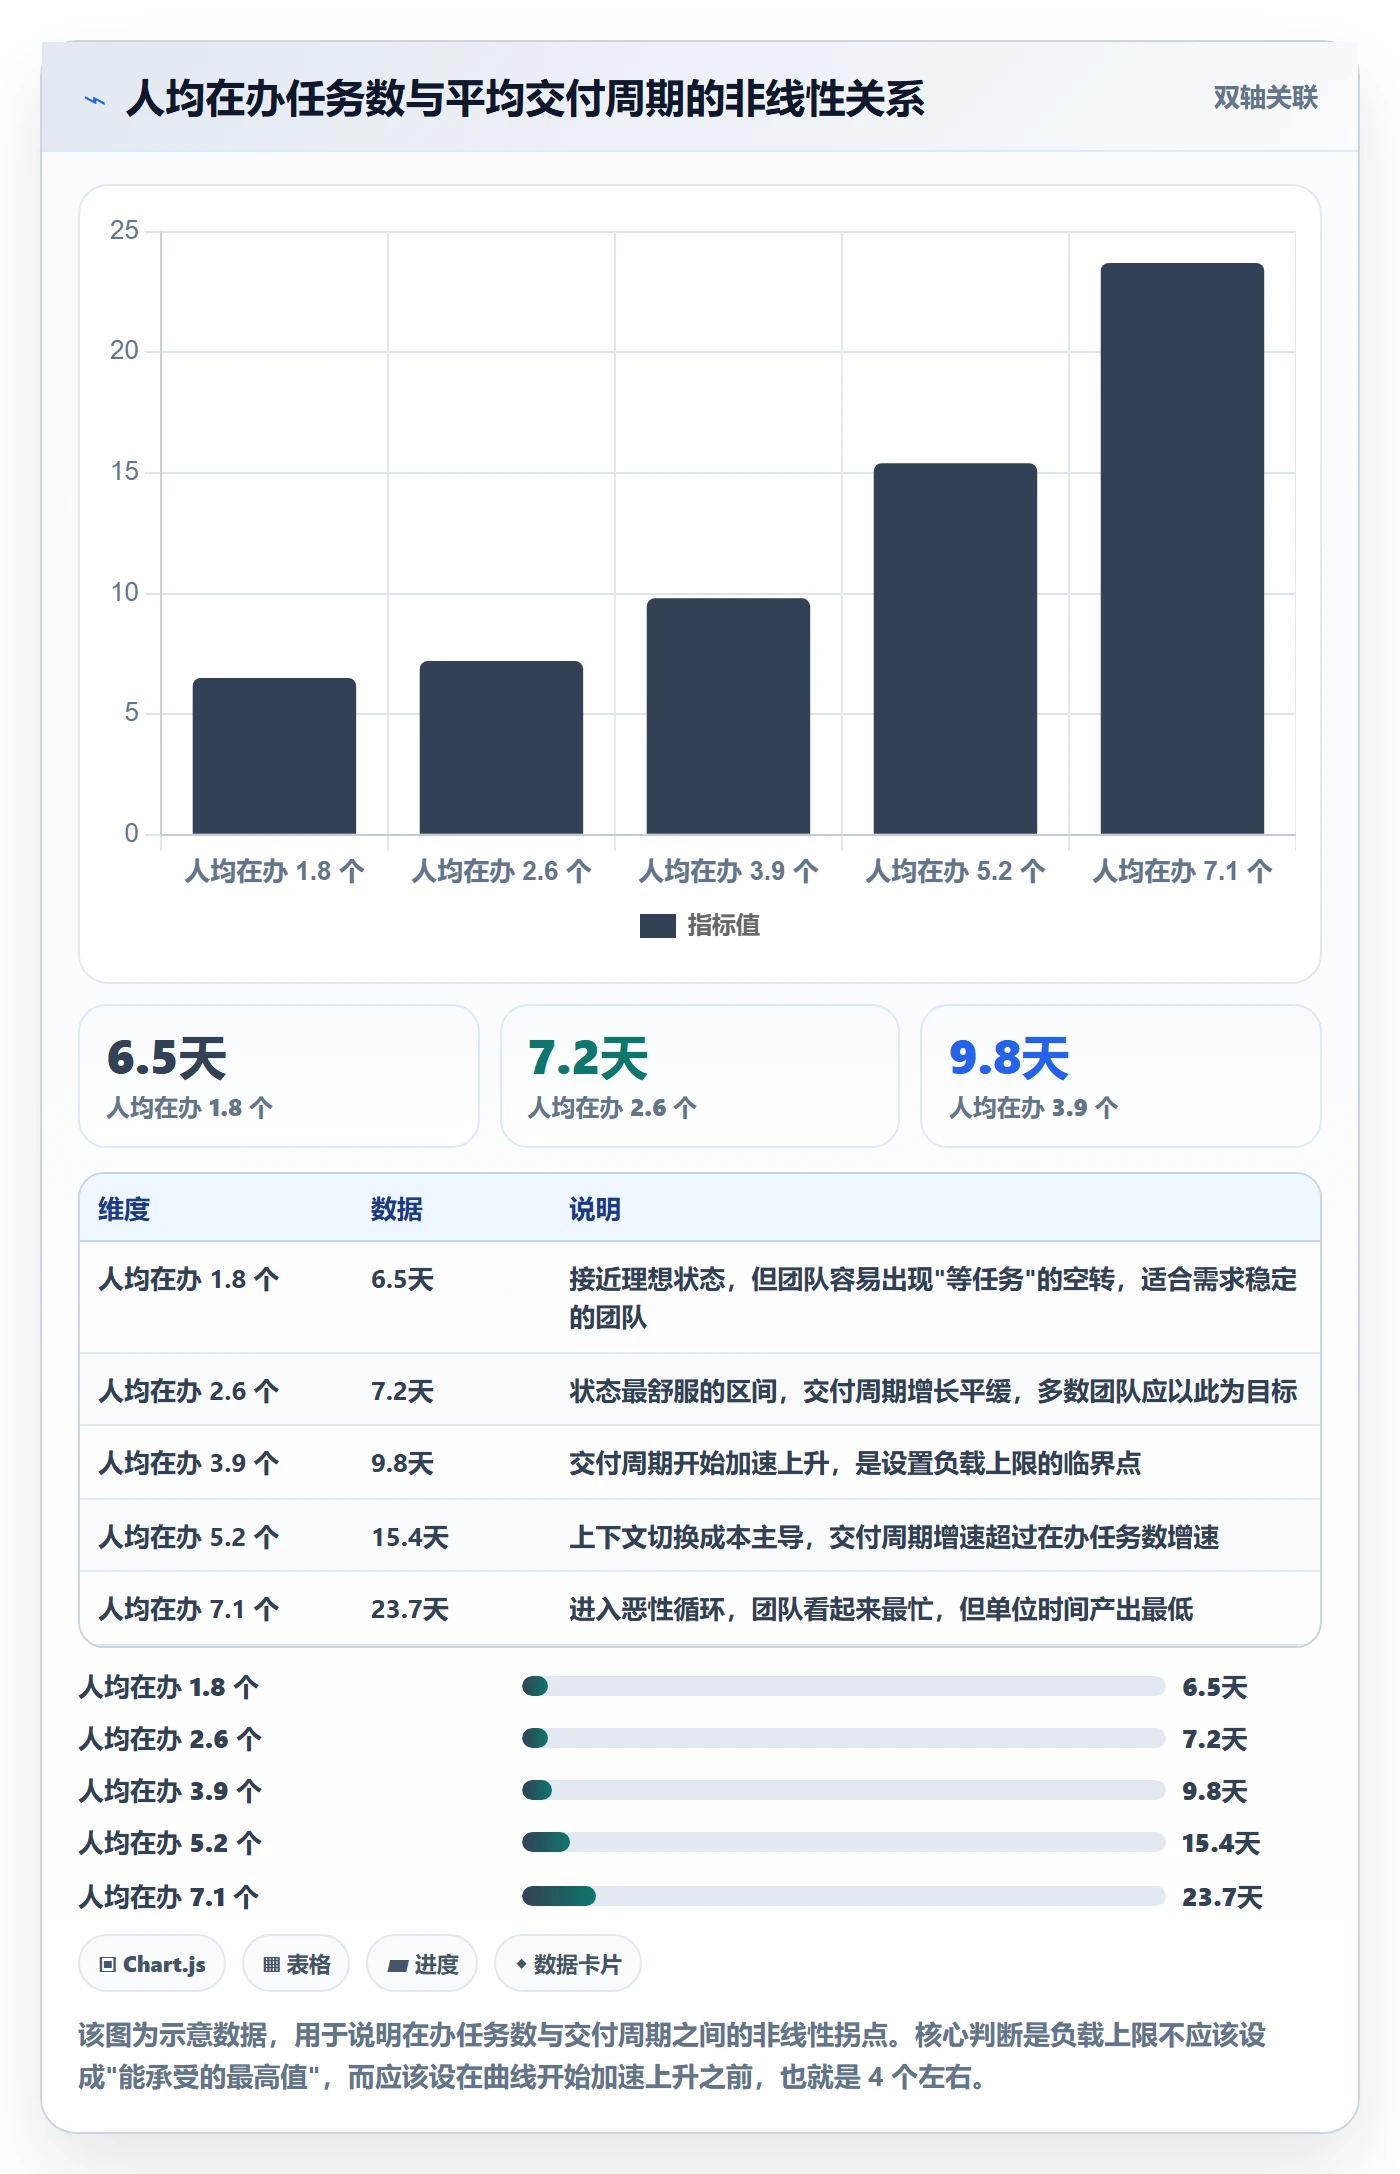Select the chart bar for 人均在办 2.6 个
Screen dimensions: 1400x2174
[x=501, y=747]
